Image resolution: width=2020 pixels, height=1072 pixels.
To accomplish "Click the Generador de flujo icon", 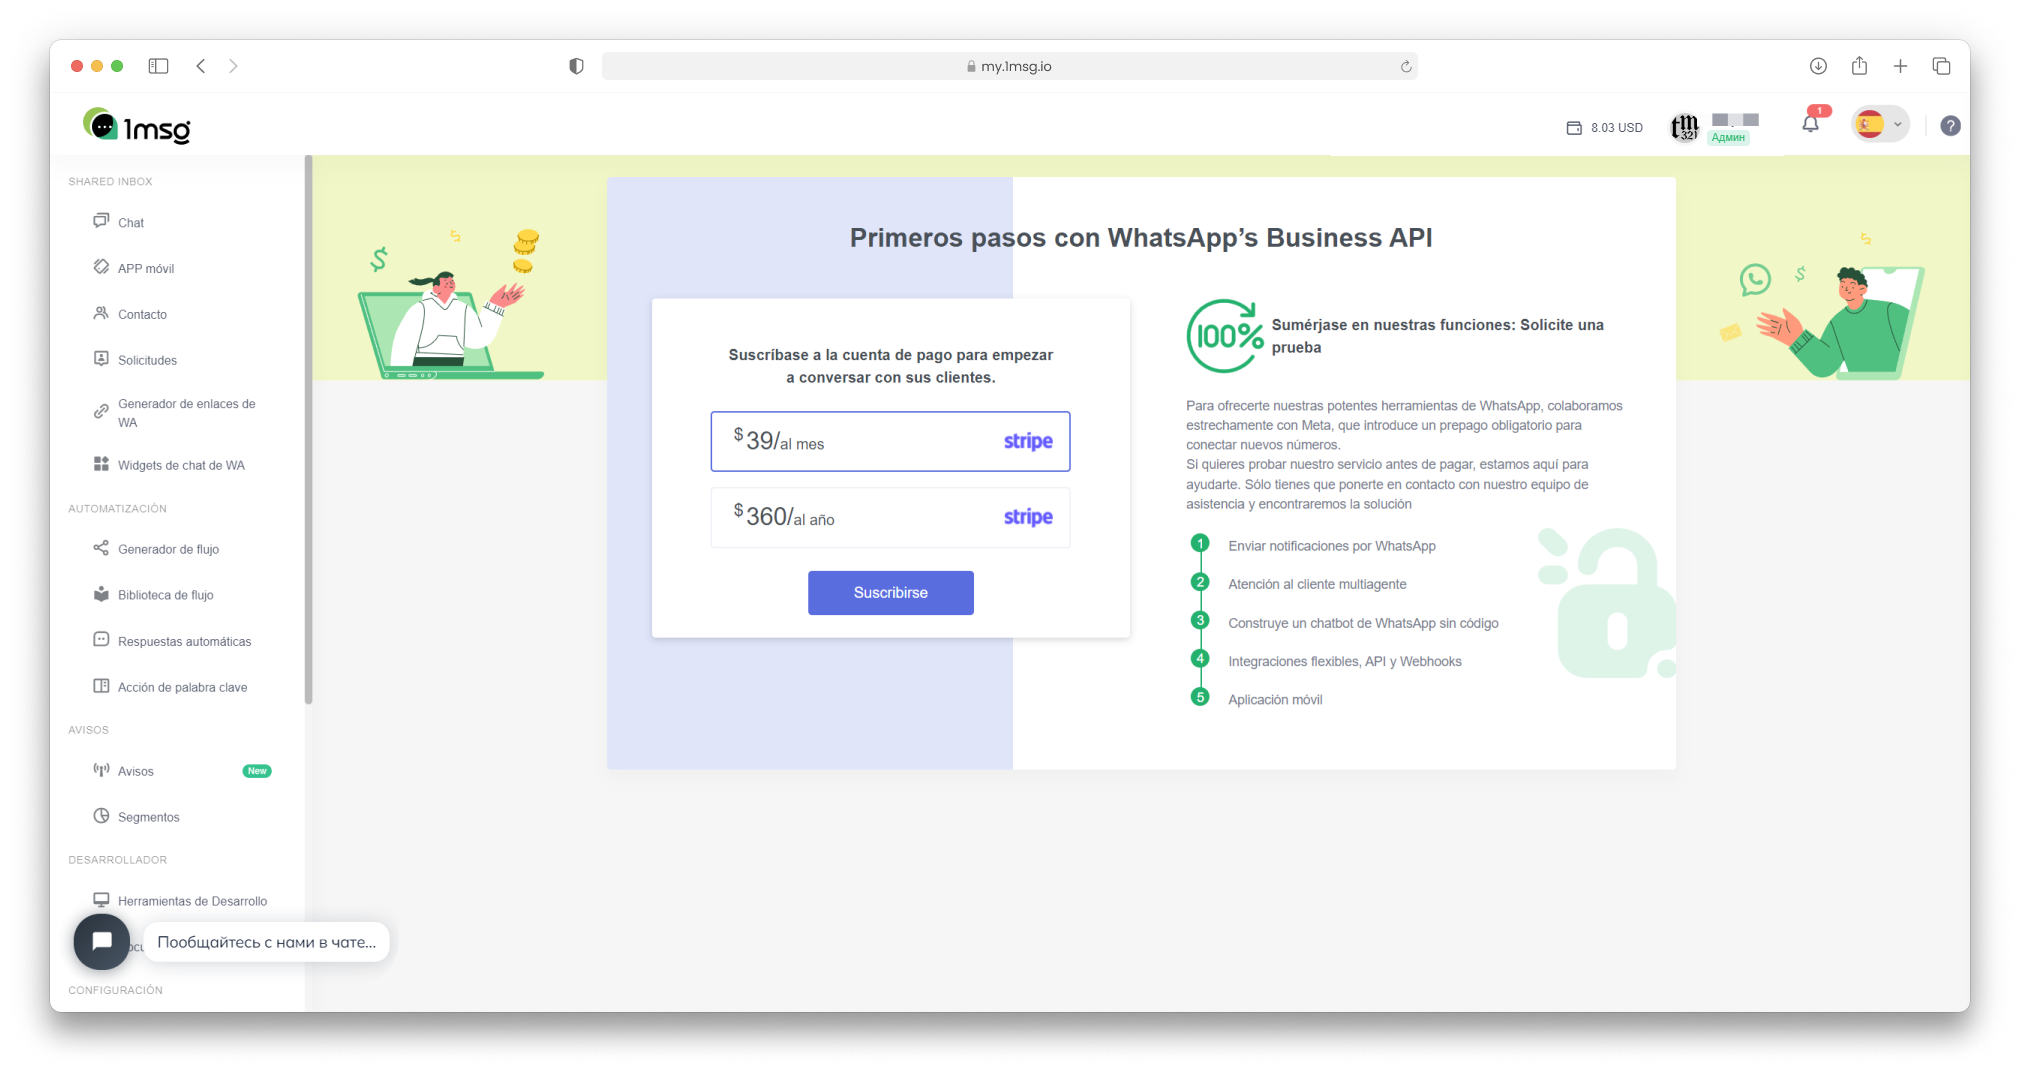I will click(101, 548).
